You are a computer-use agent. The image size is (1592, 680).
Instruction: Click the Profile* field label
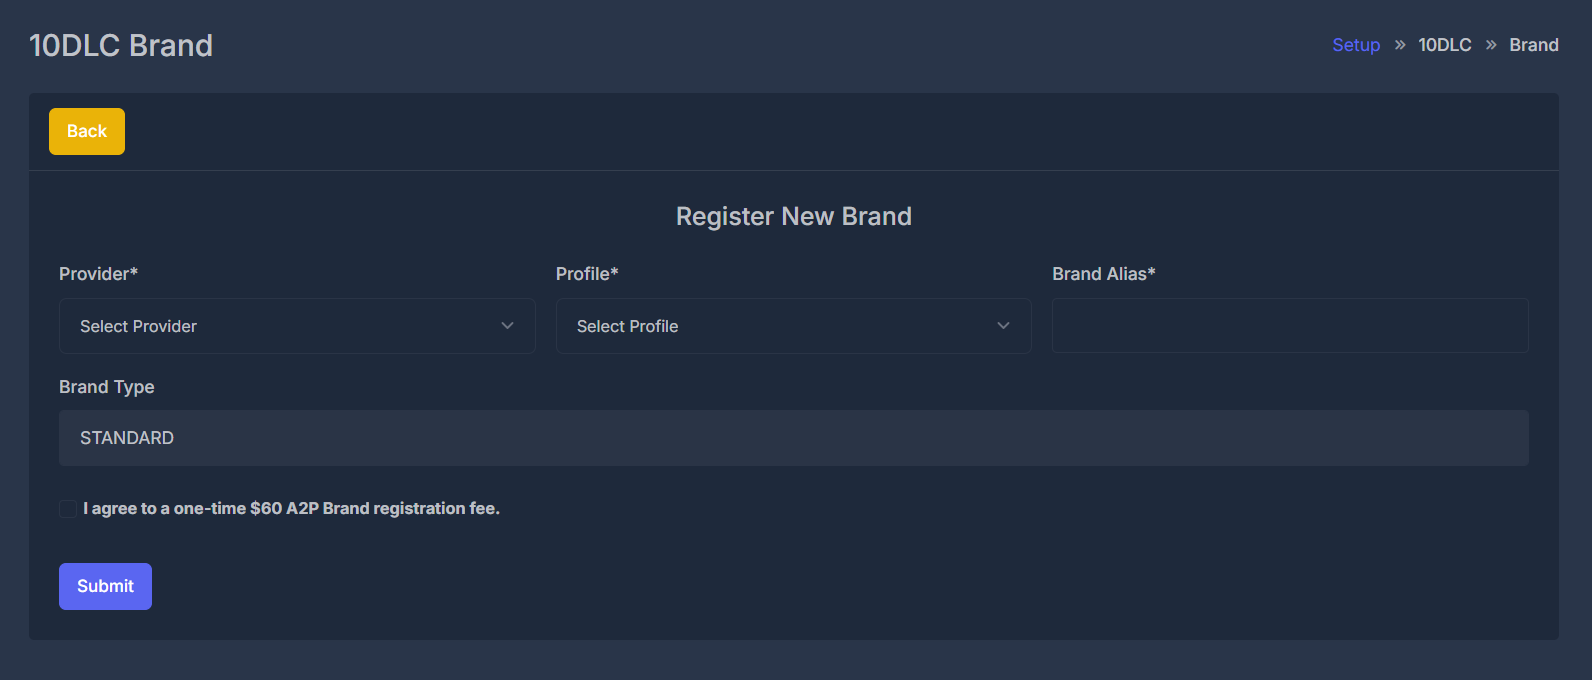click(x=586, y=273)
